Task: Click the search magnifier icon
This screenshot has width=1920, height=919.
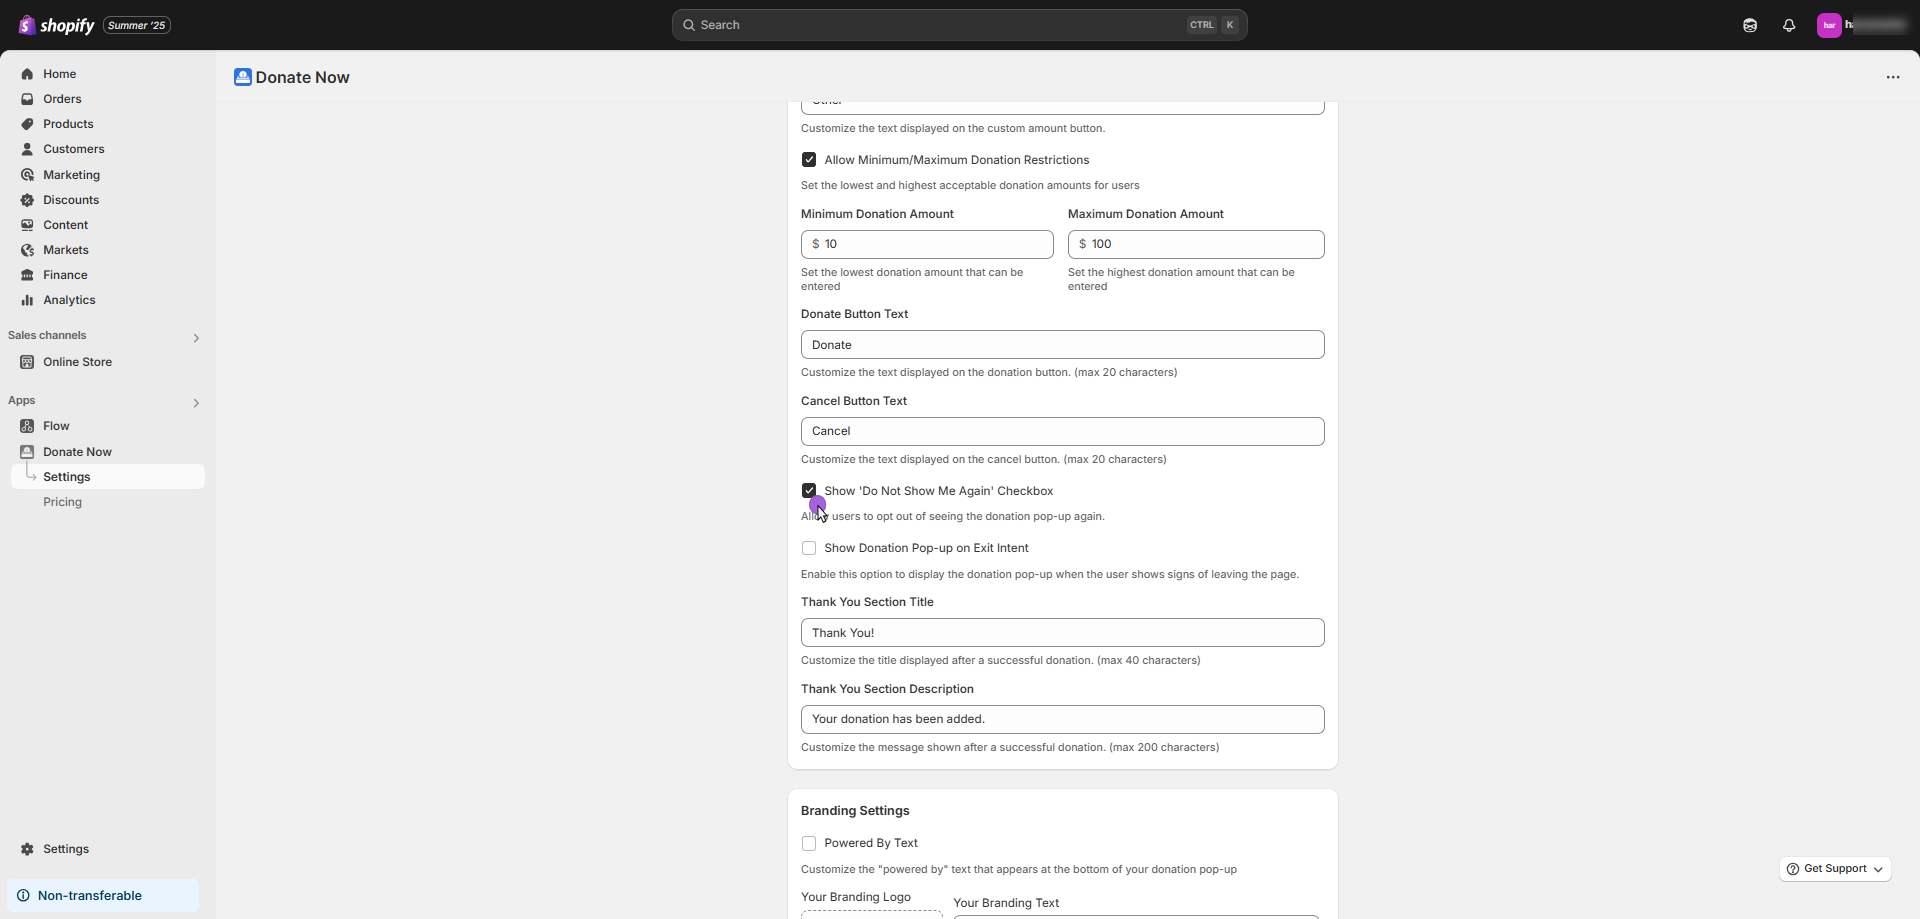Action: pyautogui.click(x=689, y=25)
